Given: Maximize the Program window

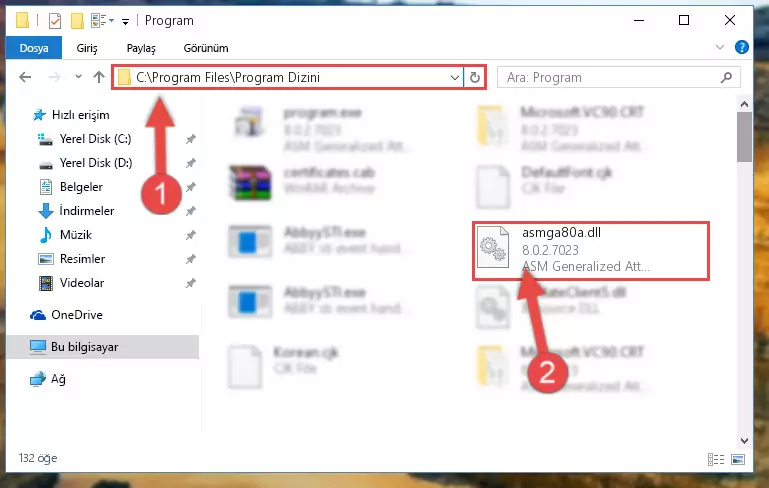Looking at the screenshot, I should (x=684, y=20).
